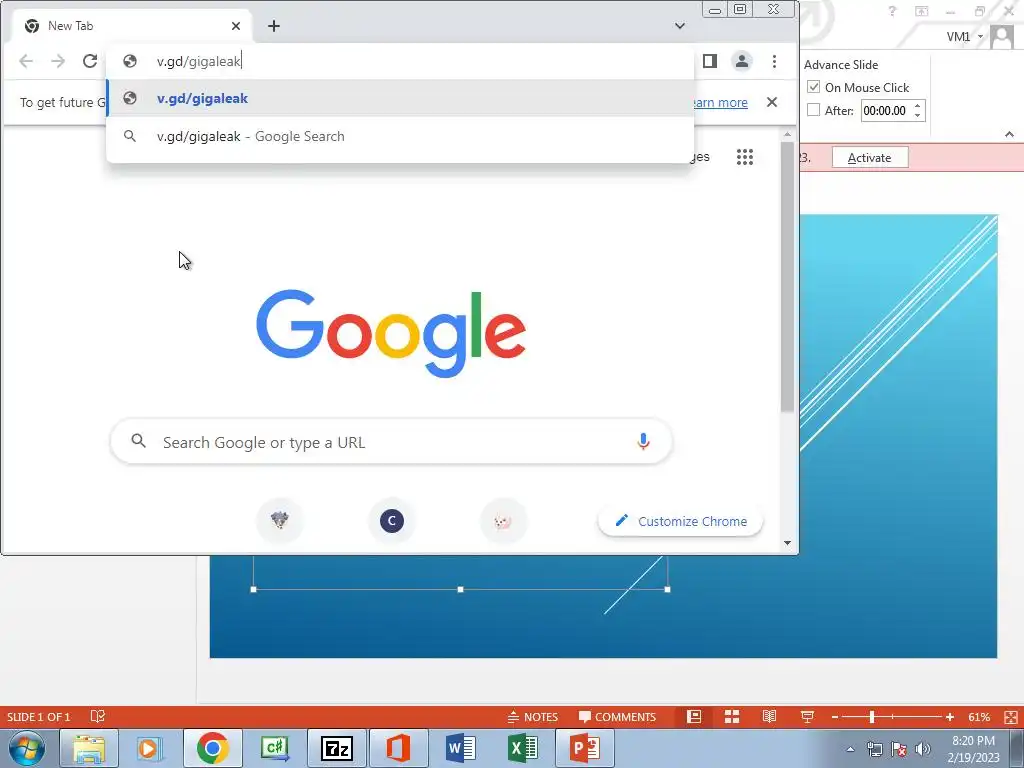
Task: Click 'SLIDE 1 OF 1' status text
Action: [x=39, y=717]
